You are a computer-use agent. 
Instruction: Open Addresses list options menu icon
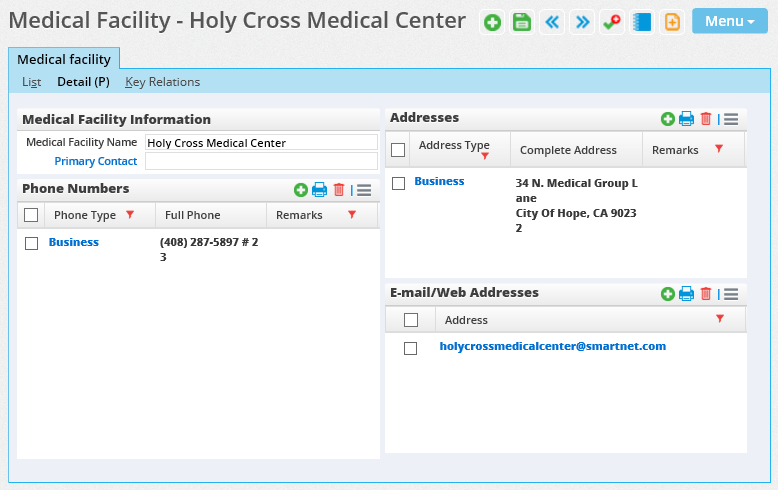731,119
